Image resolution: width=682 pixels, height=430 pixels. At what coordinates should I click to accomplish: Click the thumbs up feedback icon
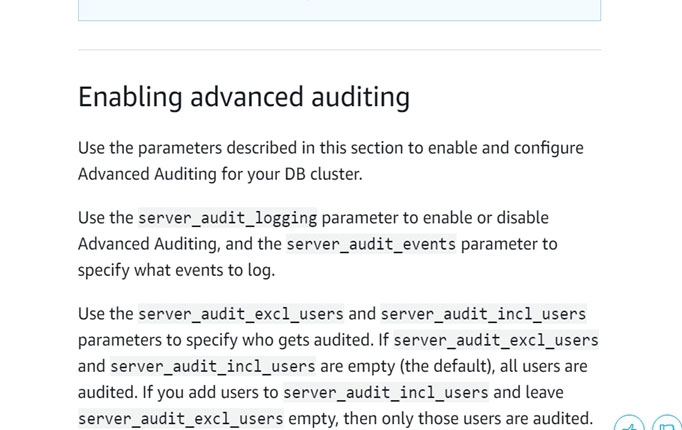pyautogui.click(x=630, y=424)
